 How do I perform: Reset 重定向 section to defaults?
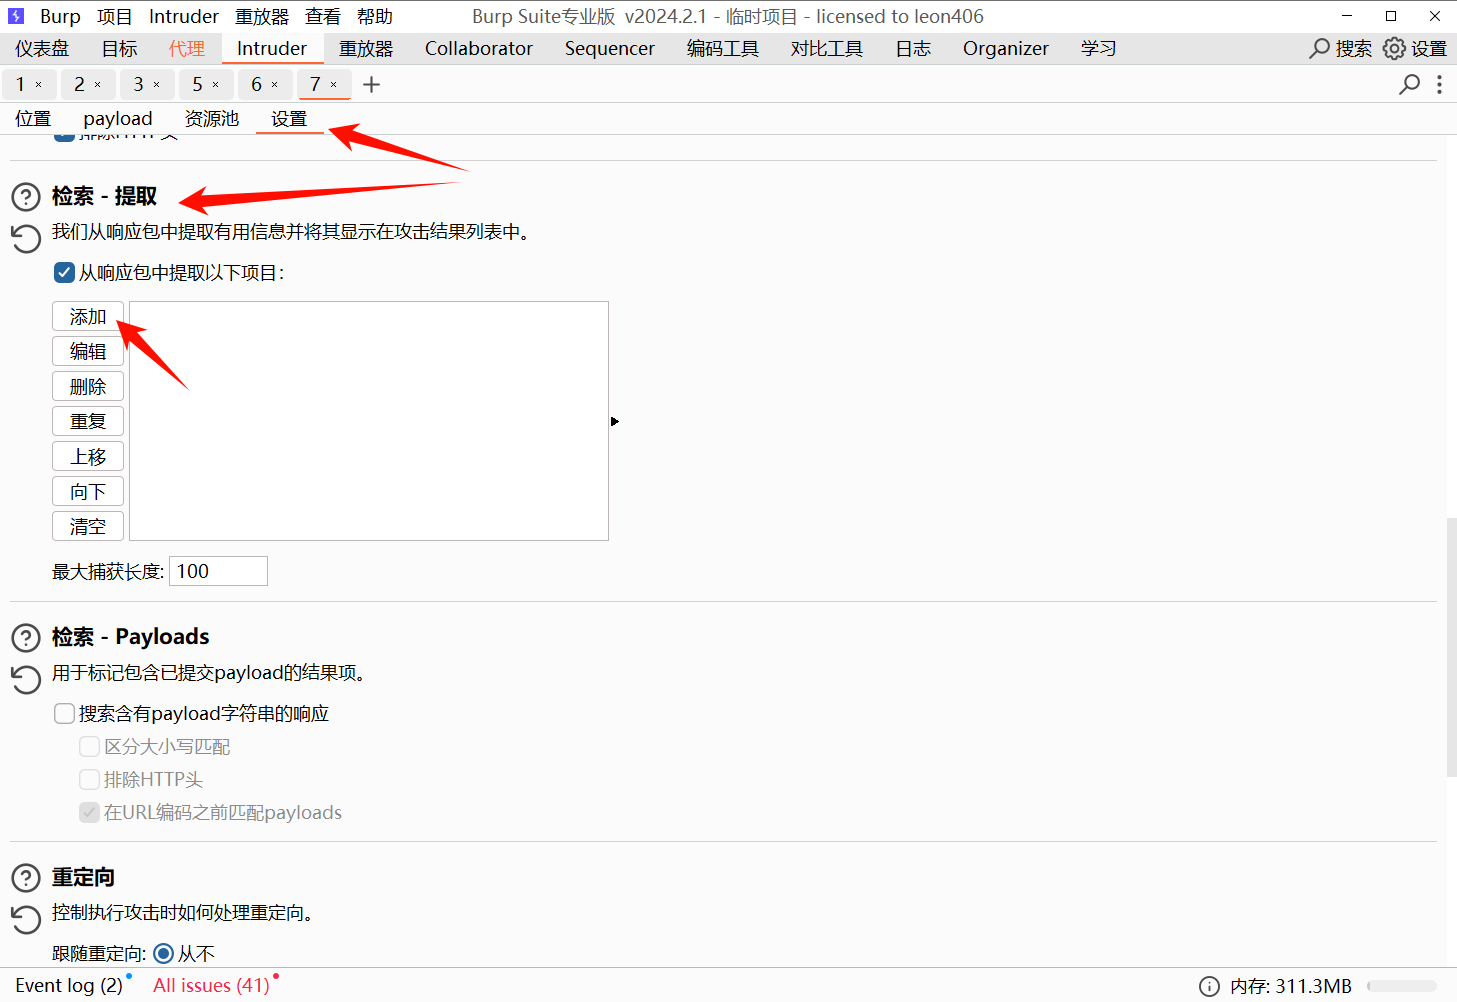pyautogui.click(x=26, y=919)
